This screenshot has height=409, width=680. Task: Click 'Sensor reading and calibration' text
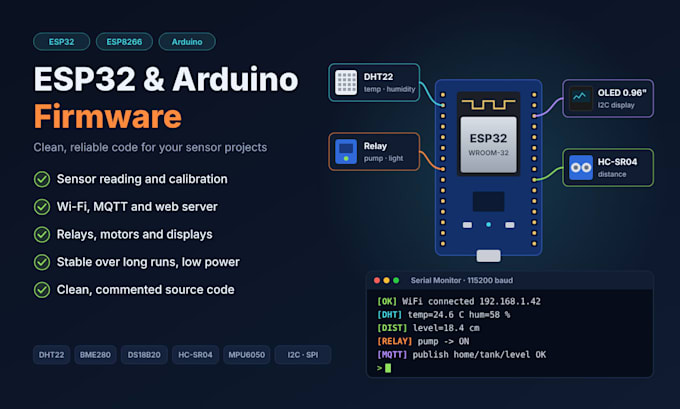[142, 179]
